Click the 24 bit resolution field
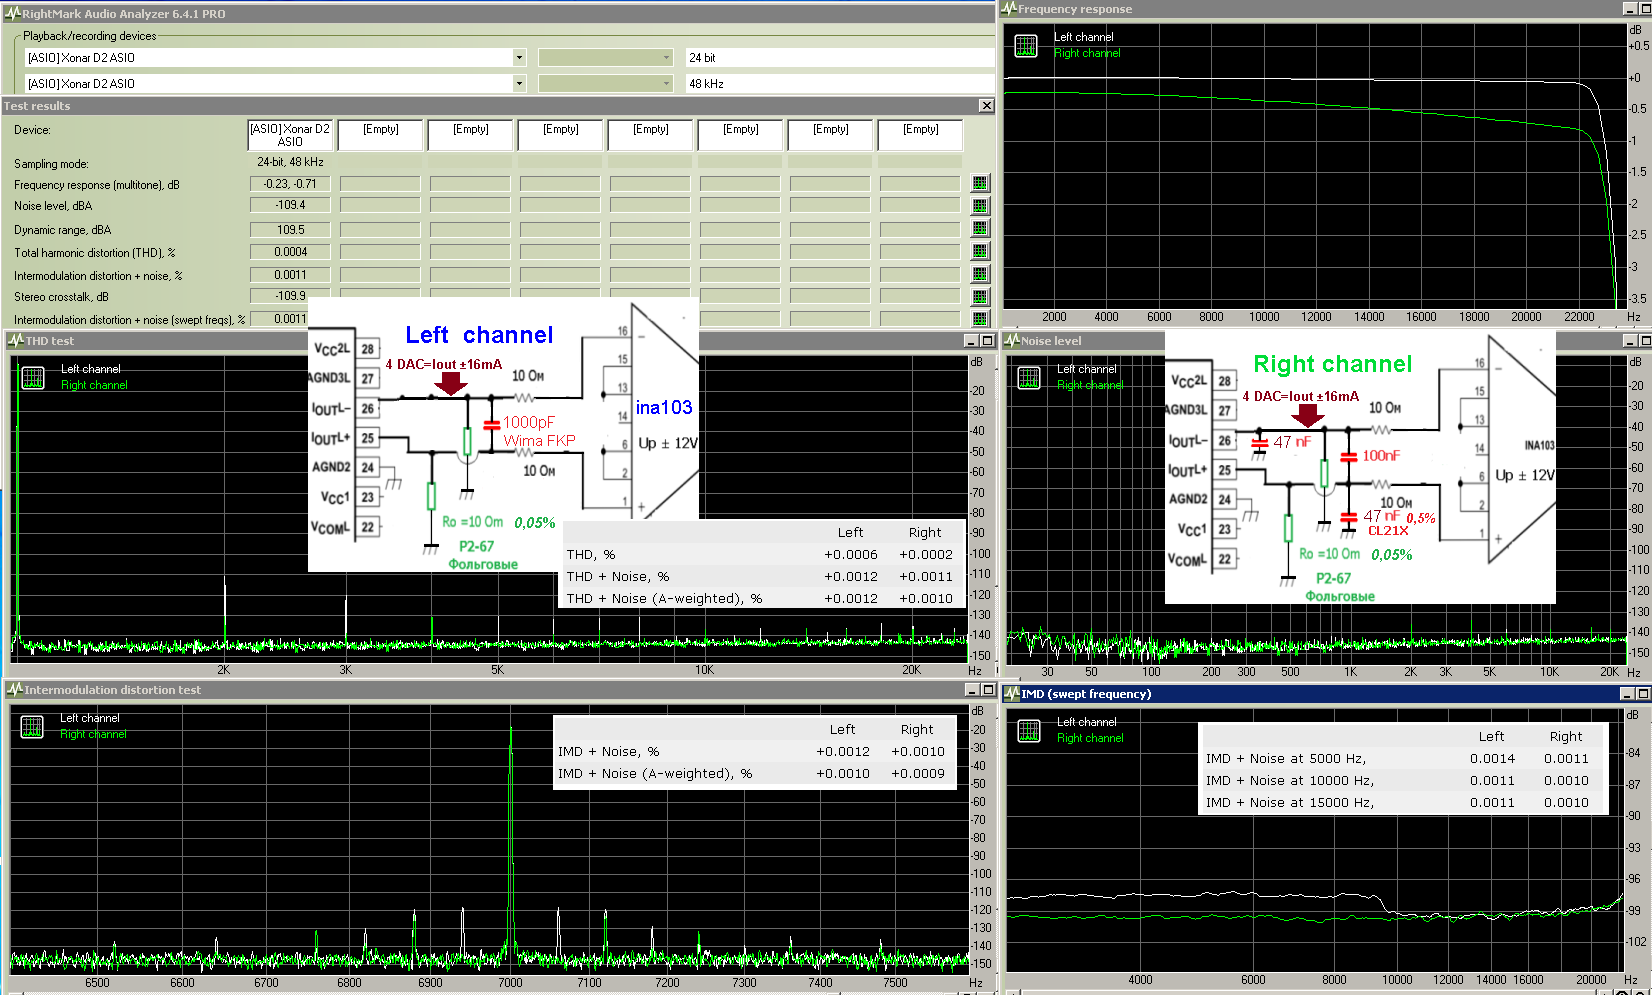Image resolution: width=1652 pixels, height=995 pixels. click(x=840, y=58)
